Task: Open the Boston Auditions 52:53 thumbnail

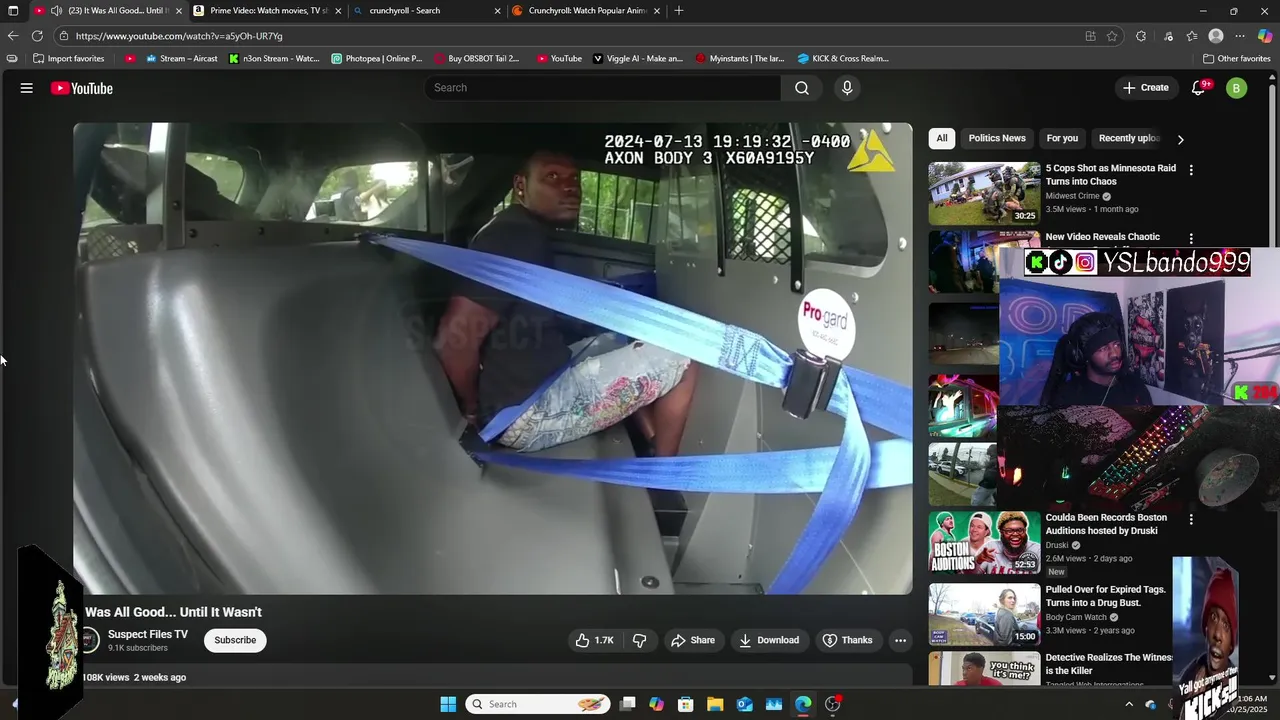Action: [984, 543]
